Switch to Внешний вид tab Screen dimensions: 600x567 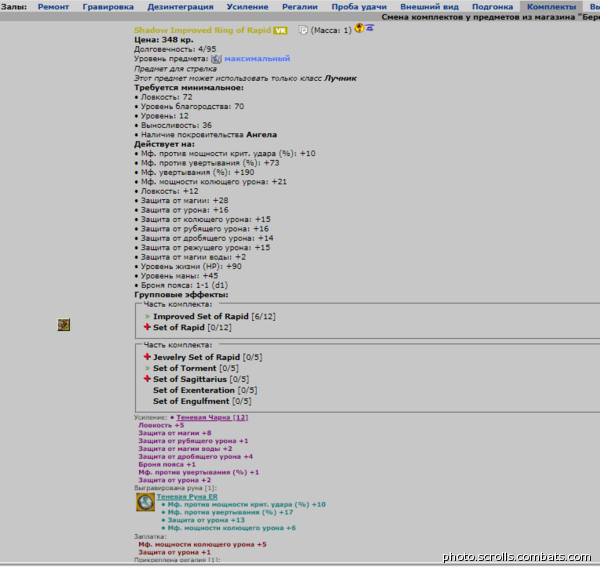[x=429, y=7]
